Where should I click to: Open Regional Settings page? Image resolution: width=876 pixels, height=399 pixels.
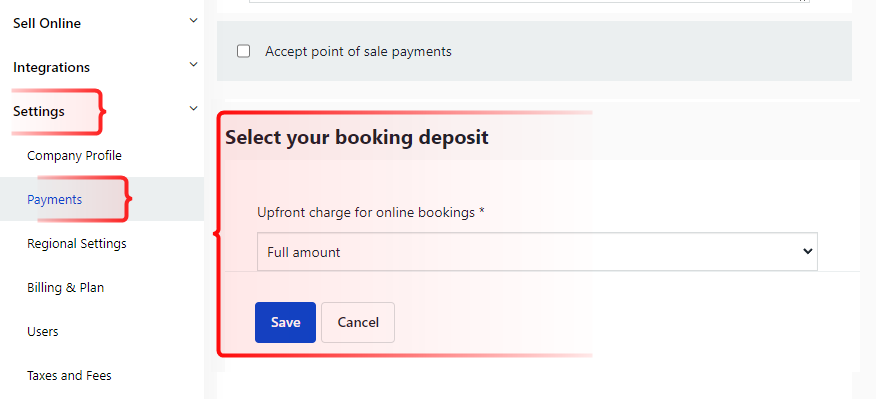pos(77,244)
